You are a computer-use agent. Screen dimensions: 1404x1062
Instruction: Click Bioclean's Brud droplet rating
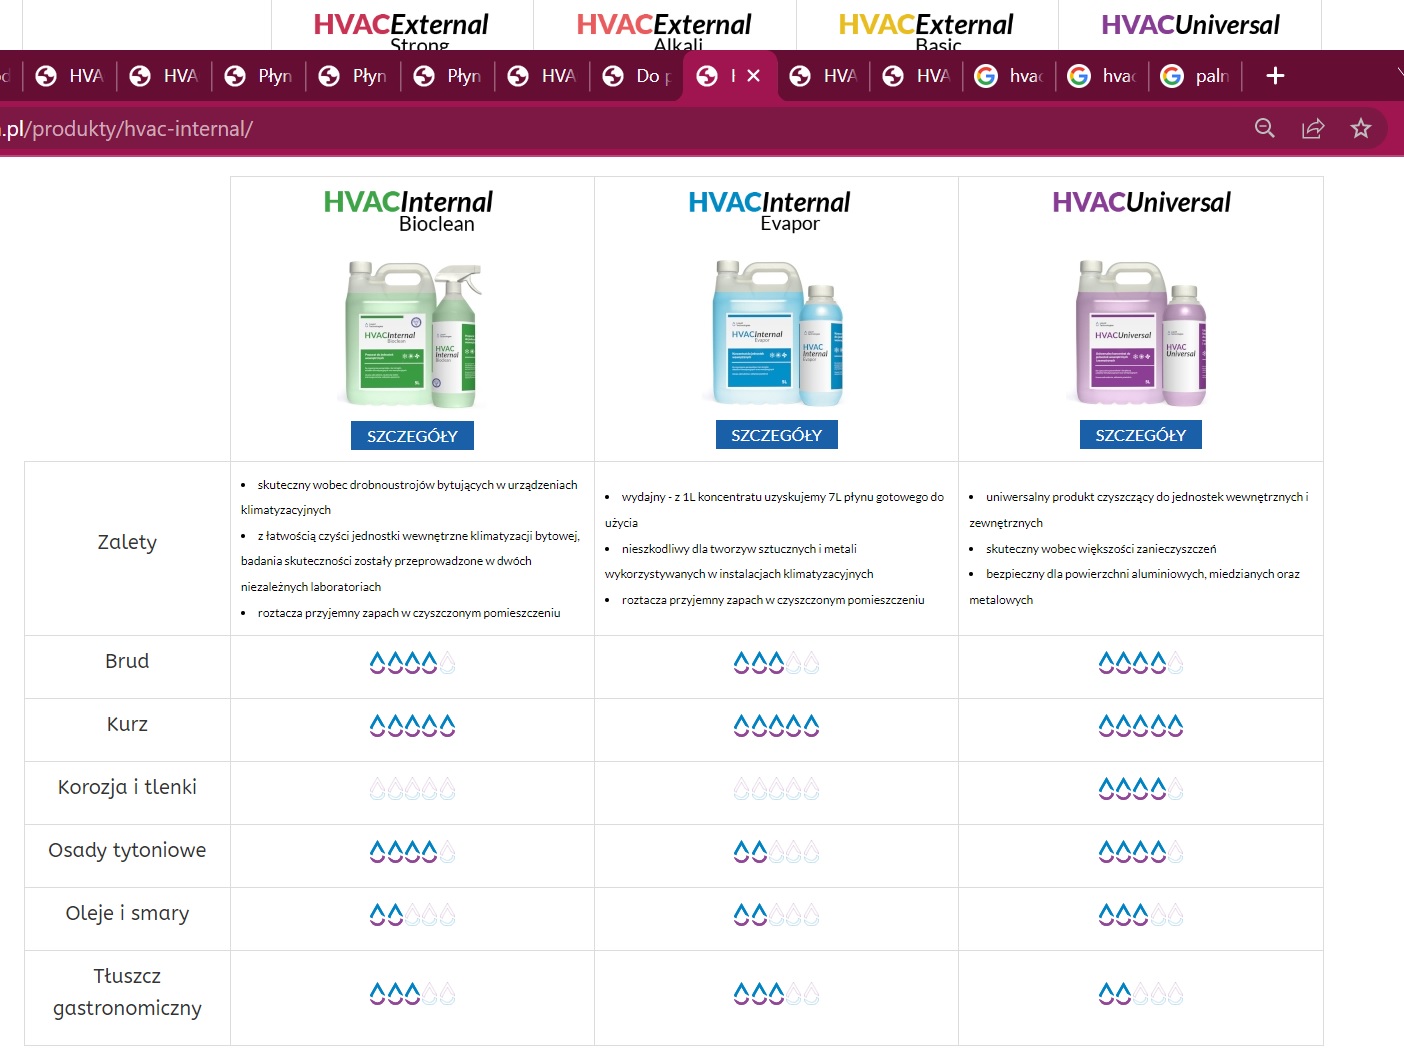point(412,662)
